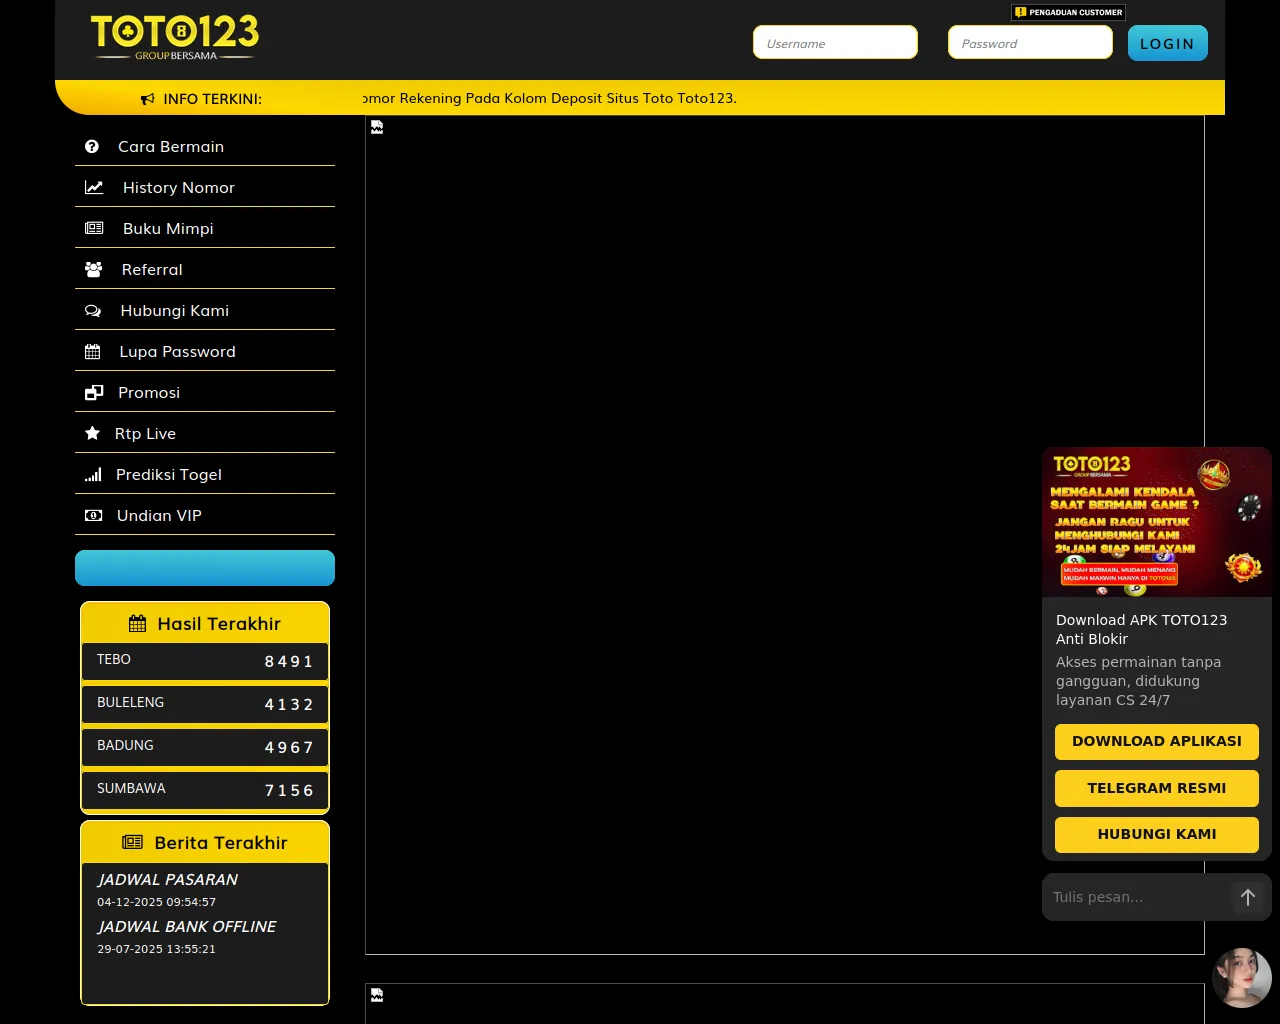Click the star icon for Rtp Live
The height and width of the screenshot is (1024, 1280).
[x=93, y=433]
